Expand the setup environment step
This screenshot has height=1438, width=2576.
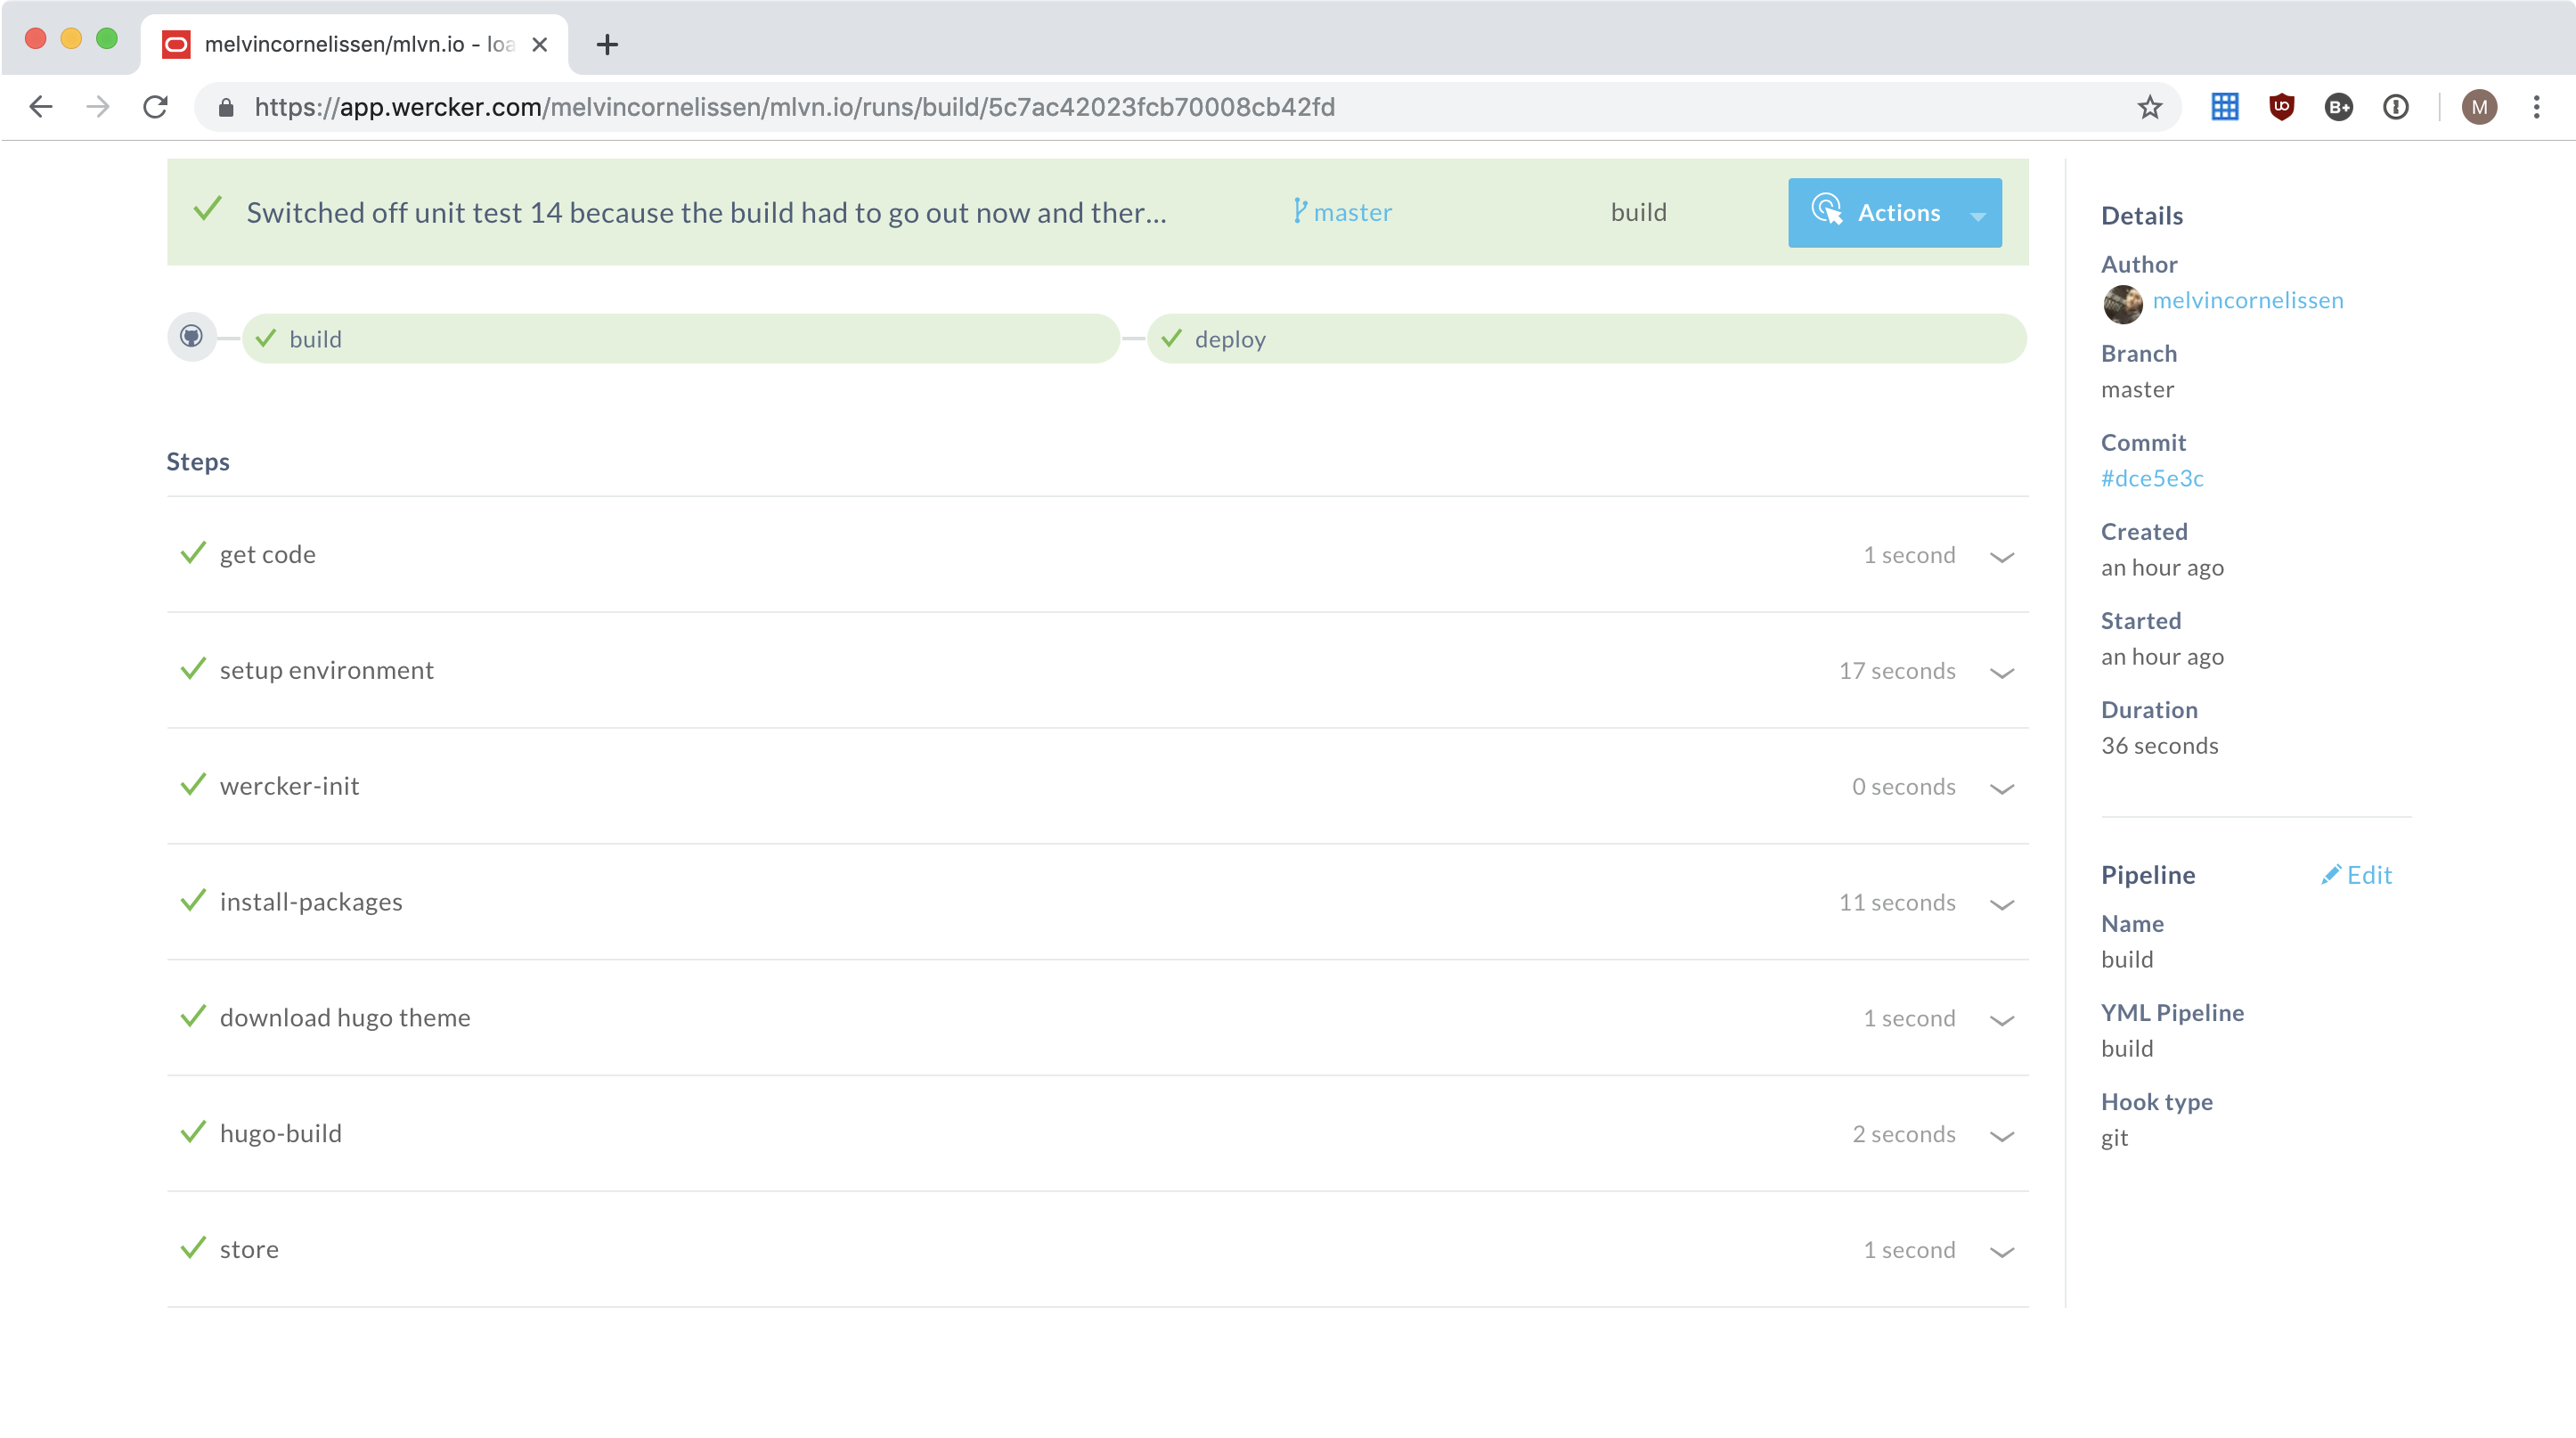(x=2001, y=672)
